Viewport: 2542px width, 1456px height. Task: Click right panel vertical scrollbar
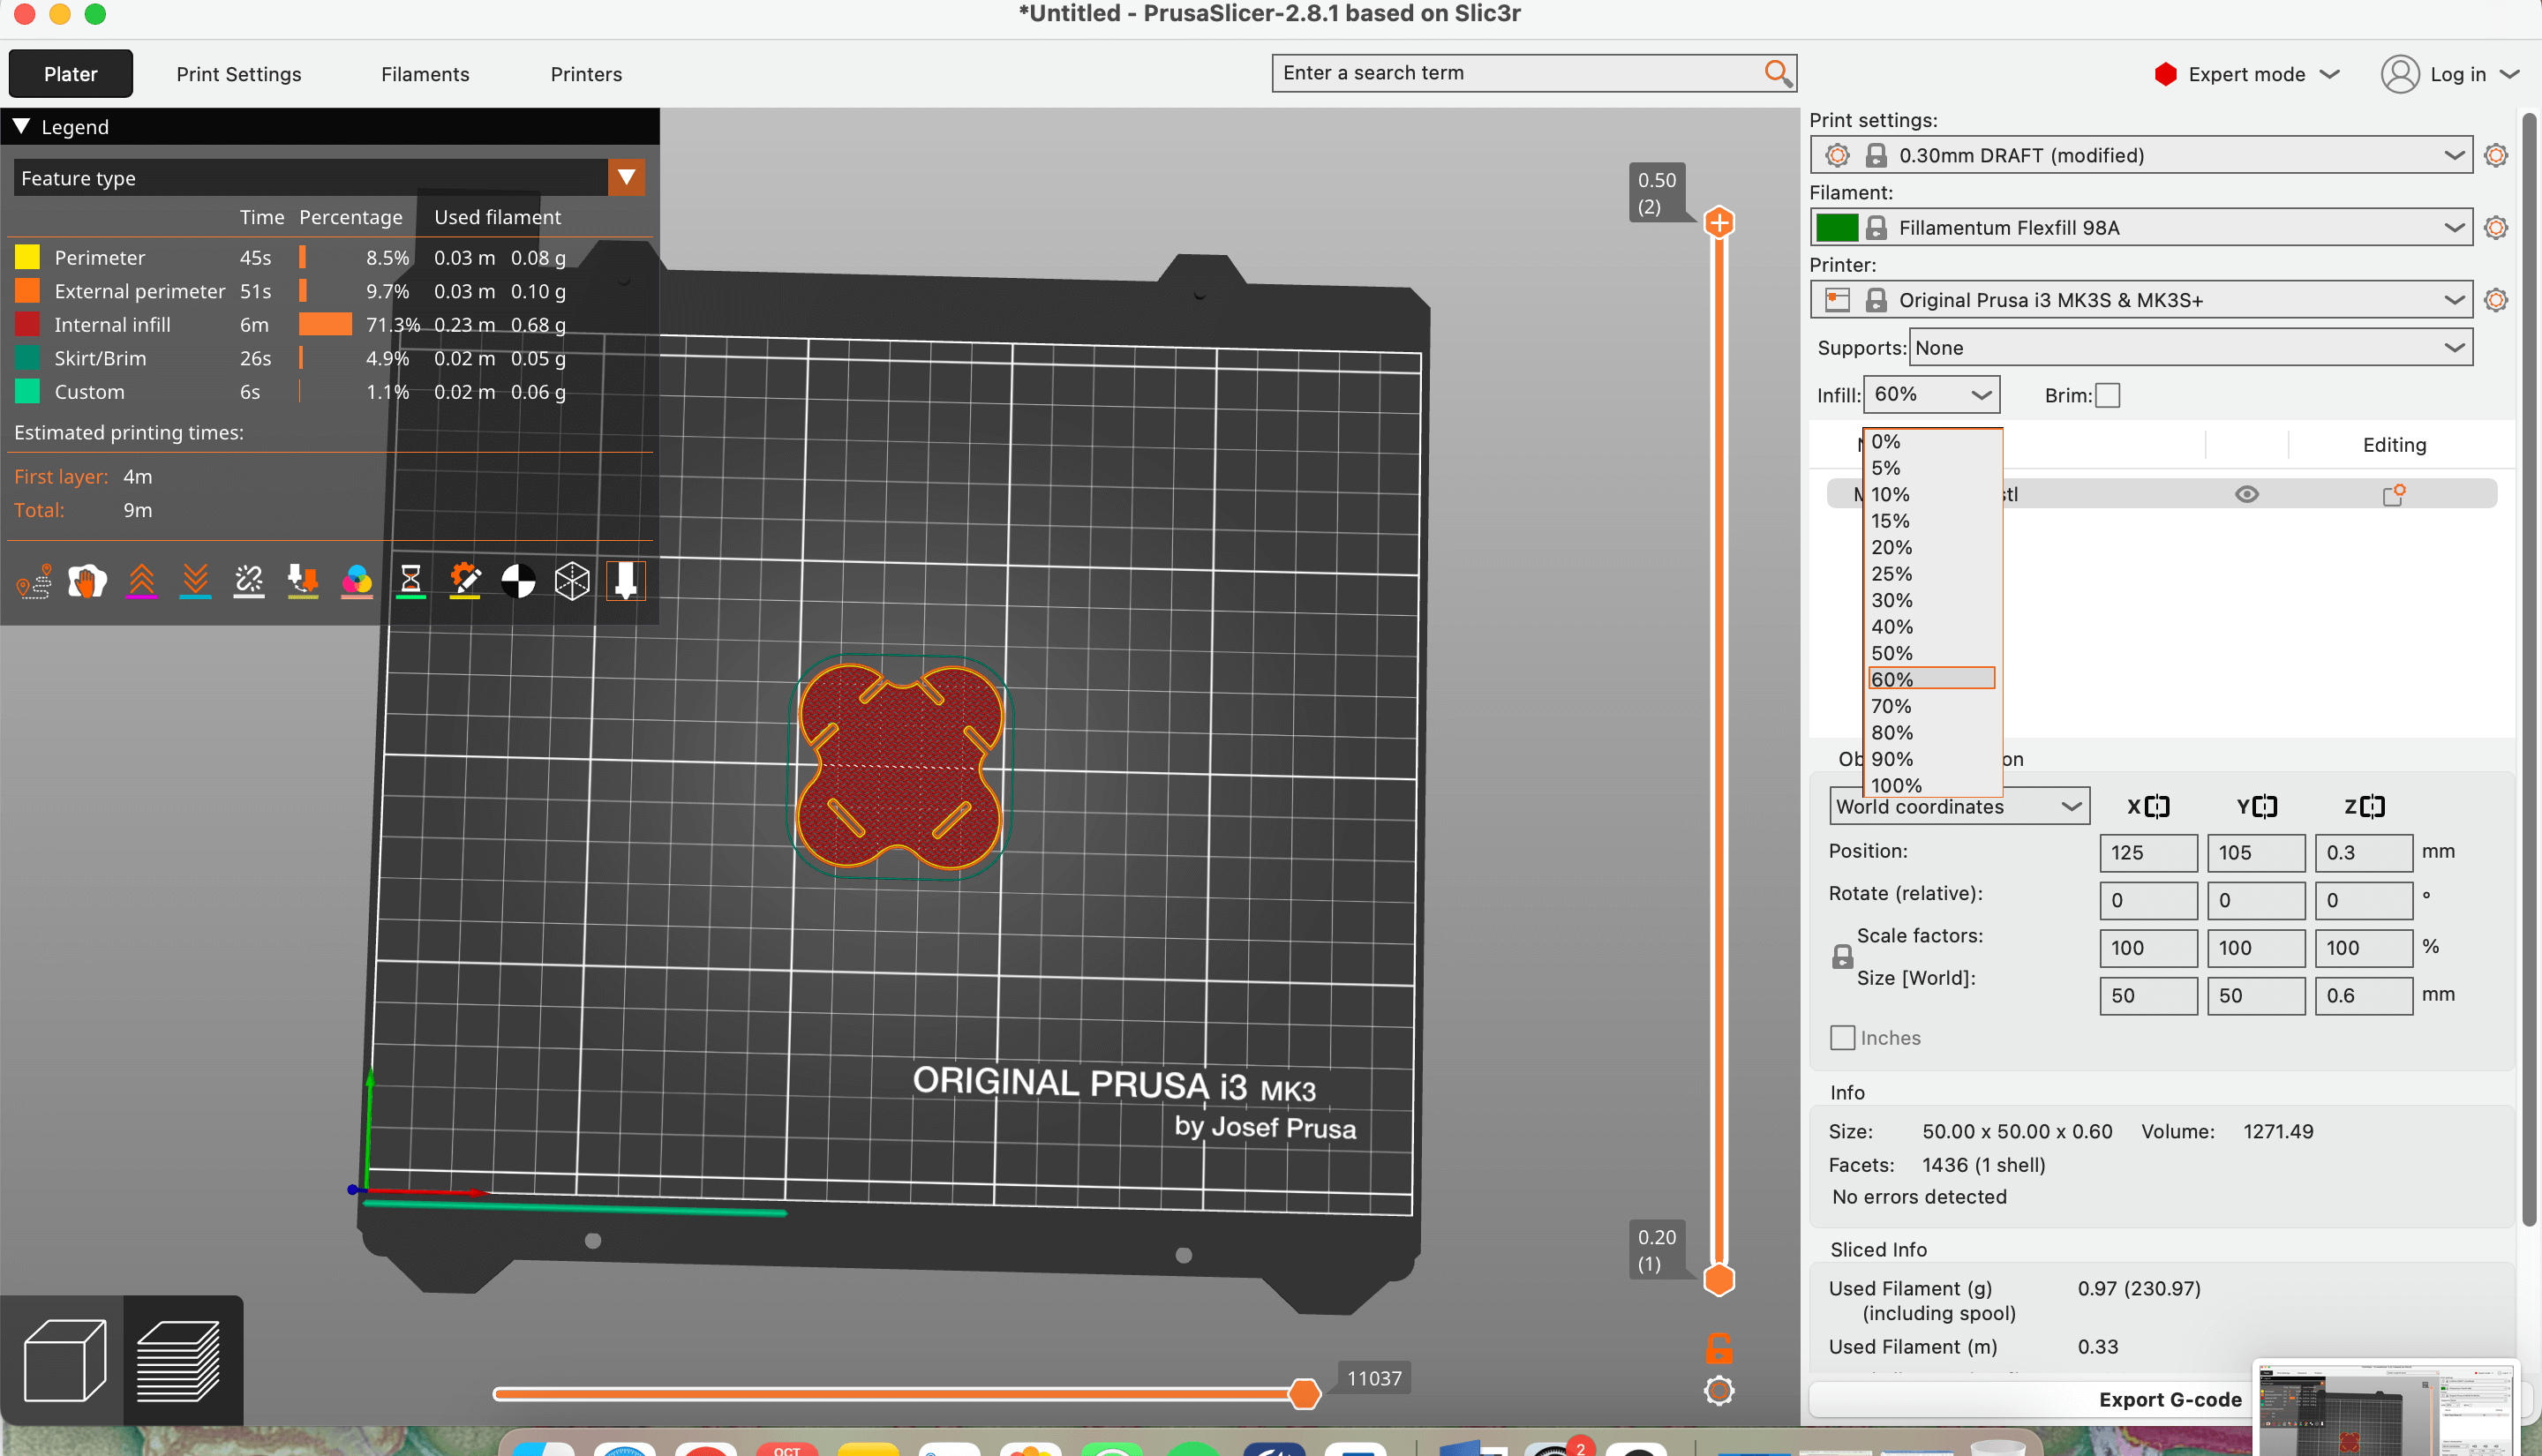pos(2530,670)
